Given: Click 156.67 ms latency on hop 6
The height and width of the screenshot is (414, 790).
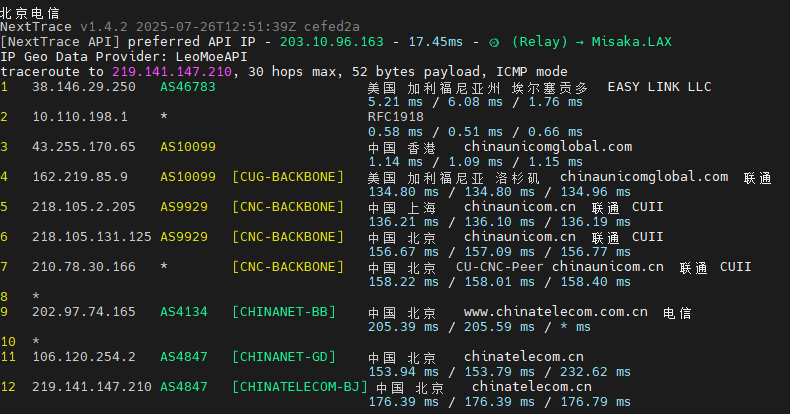Looking at the screenshot, I should pyautogui.click(x=403, y=252).
